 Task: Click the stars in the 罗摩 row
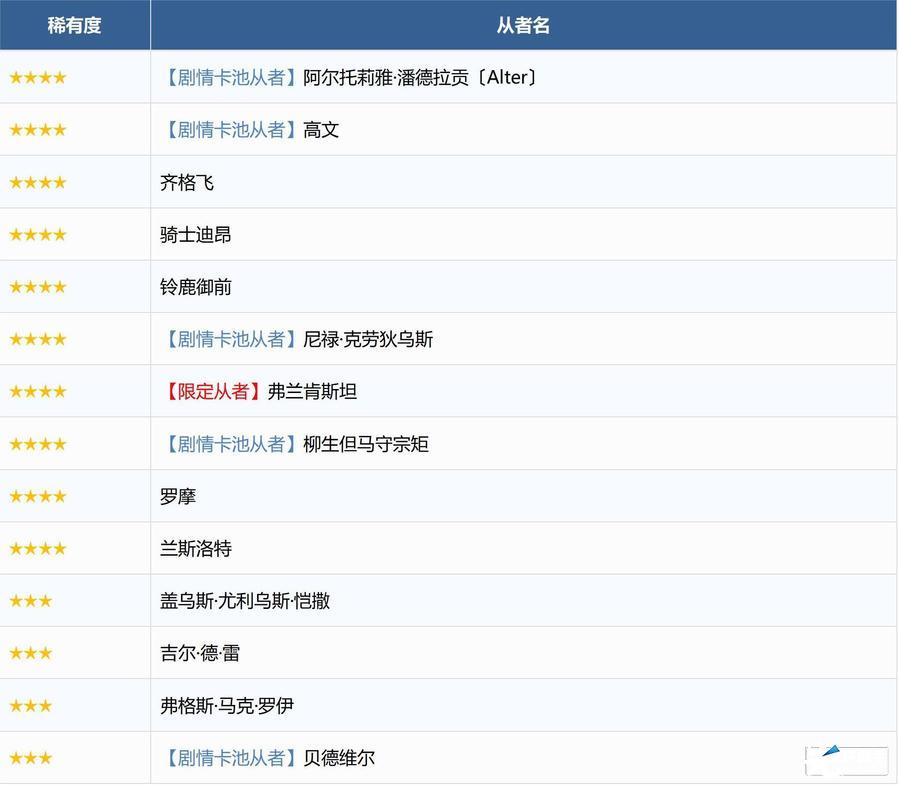[x=38, y=496]
